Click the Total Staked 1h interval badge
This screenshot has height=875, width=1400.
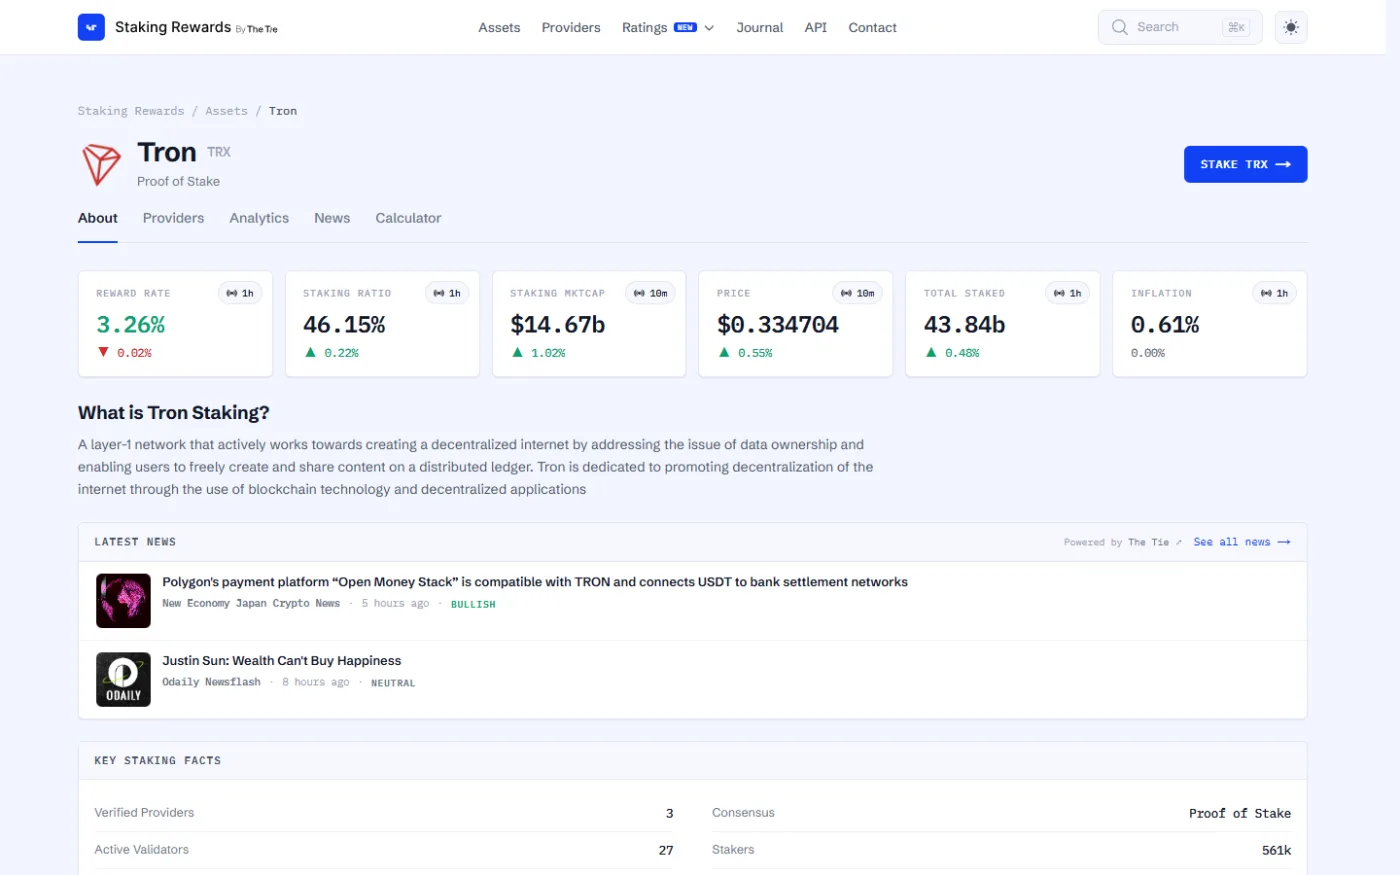pos(1068,293)
